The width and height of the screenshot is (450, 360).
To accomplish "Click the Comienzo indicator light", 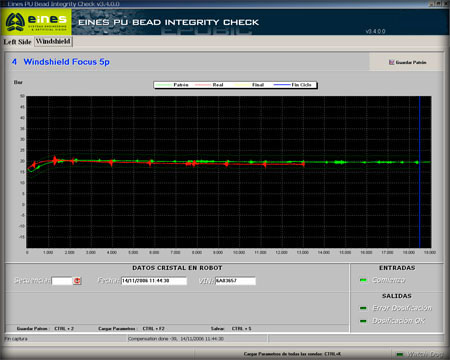I will pos(363,280).
